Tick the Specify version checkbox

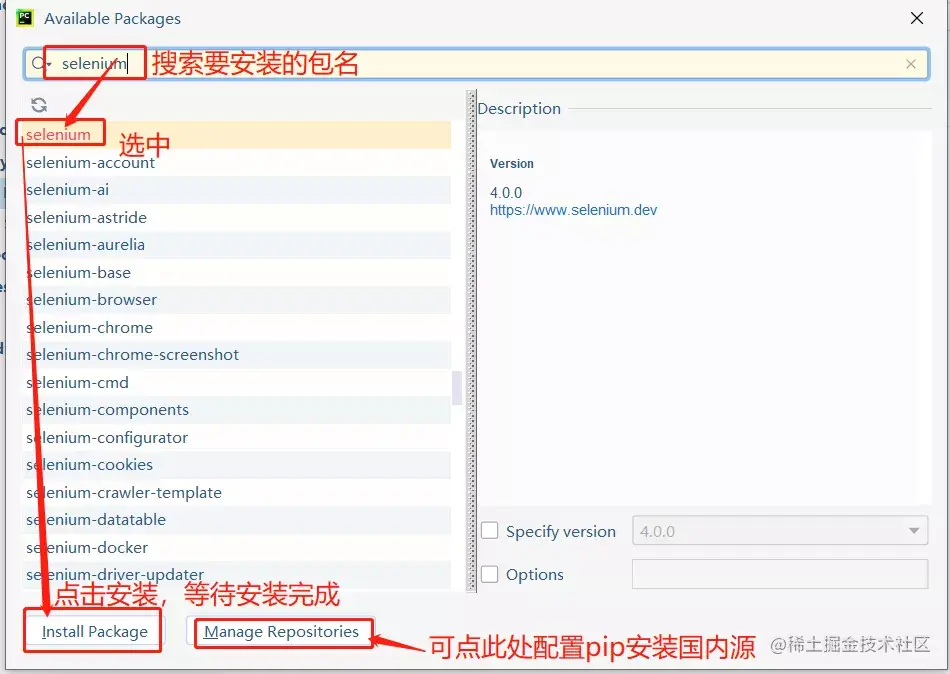(490, 531)
